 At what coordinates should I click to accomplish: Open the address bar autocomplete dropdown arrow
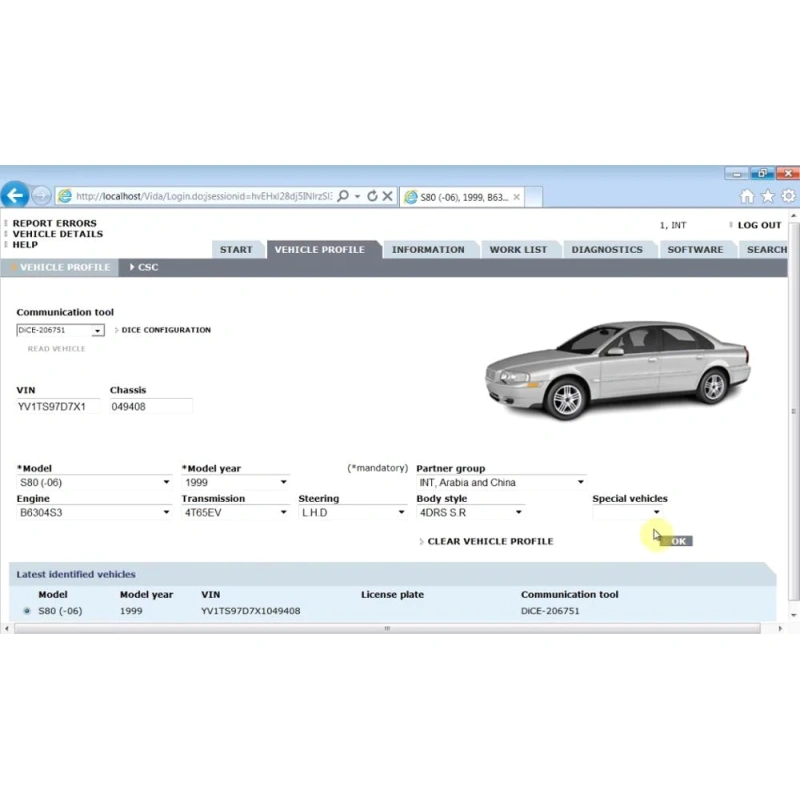click(x=357, y=196)
